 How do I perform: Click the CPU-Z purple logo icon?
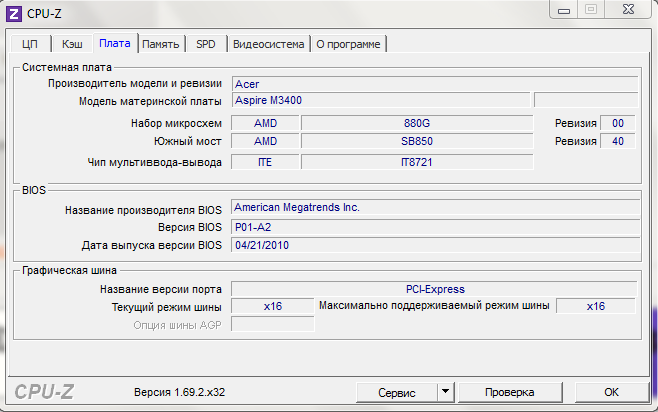pyautogui.click(x=13, y=13)
